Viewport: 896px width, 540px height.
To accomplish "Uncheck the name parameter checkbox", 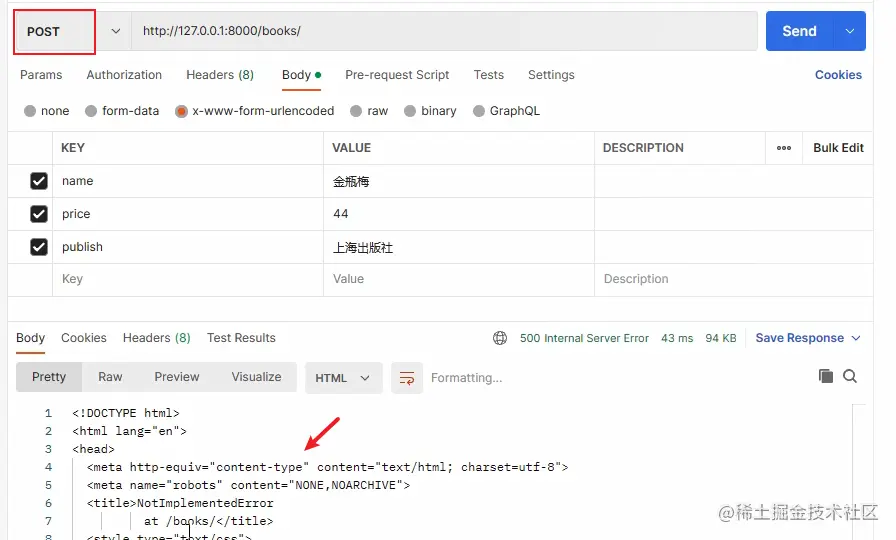I will [x=39, y=181].
